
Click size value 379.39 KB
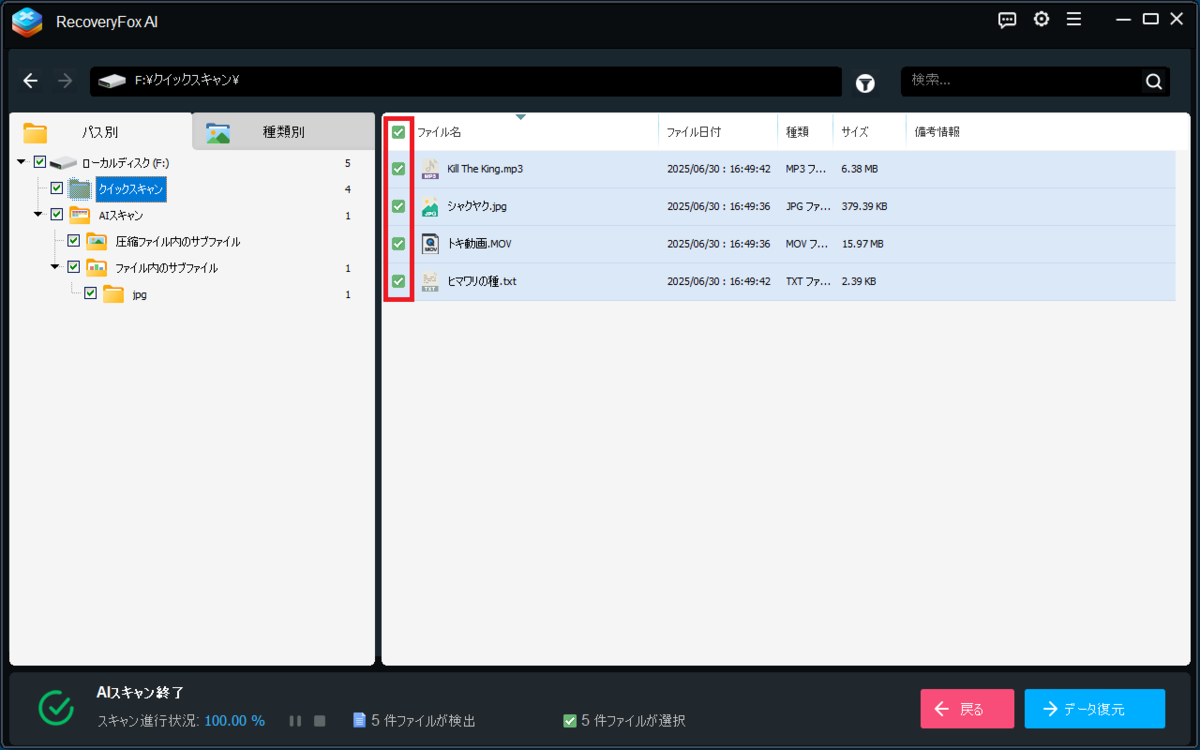pyautogui.click(x=864, y=206)
